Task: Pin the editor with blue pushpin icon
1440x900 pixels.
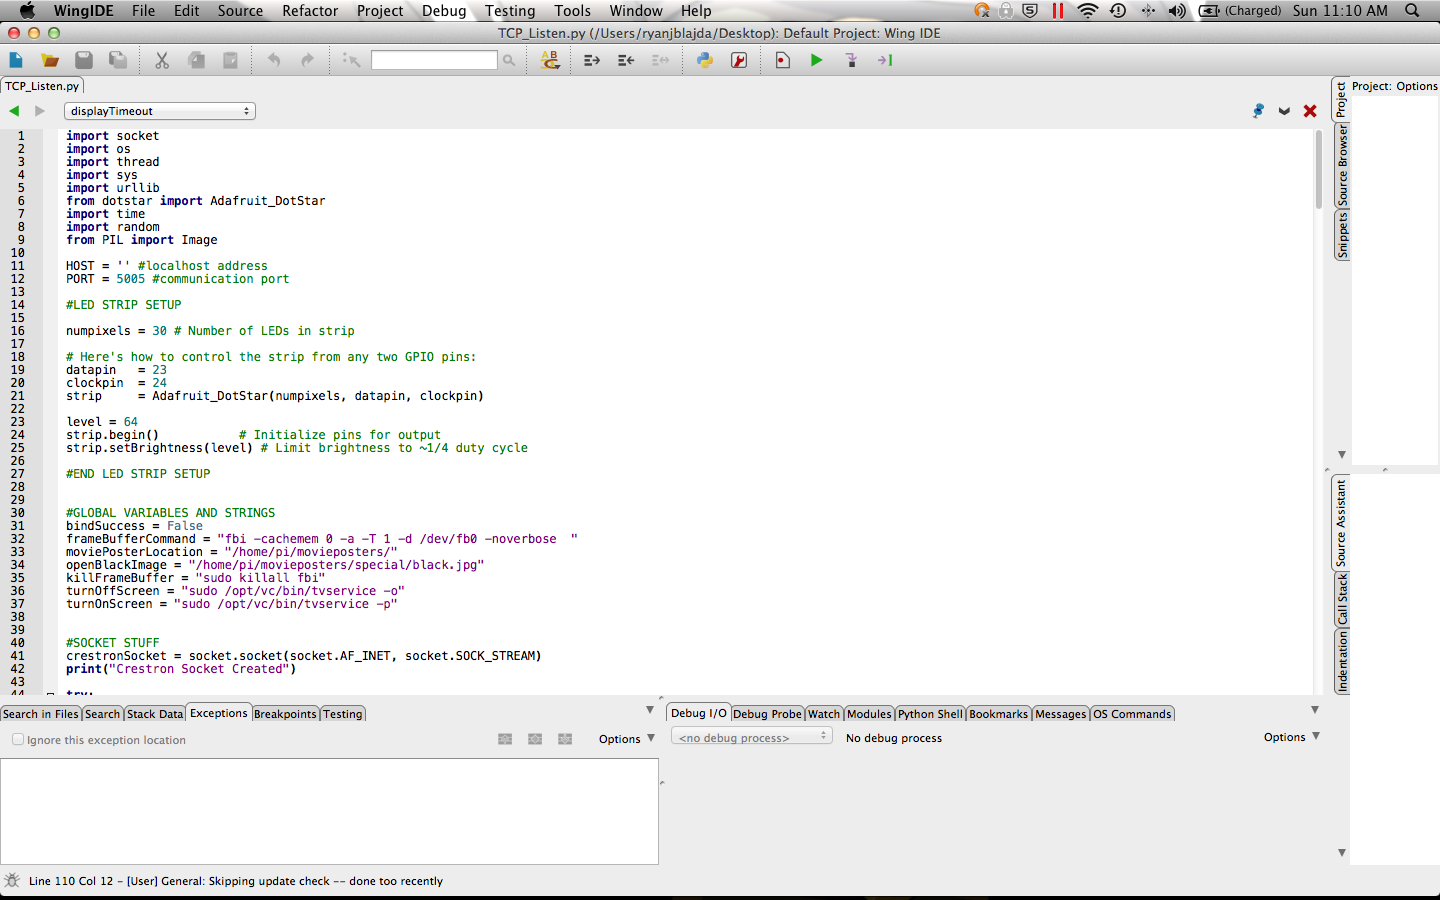Action: tap(1258, 111)
